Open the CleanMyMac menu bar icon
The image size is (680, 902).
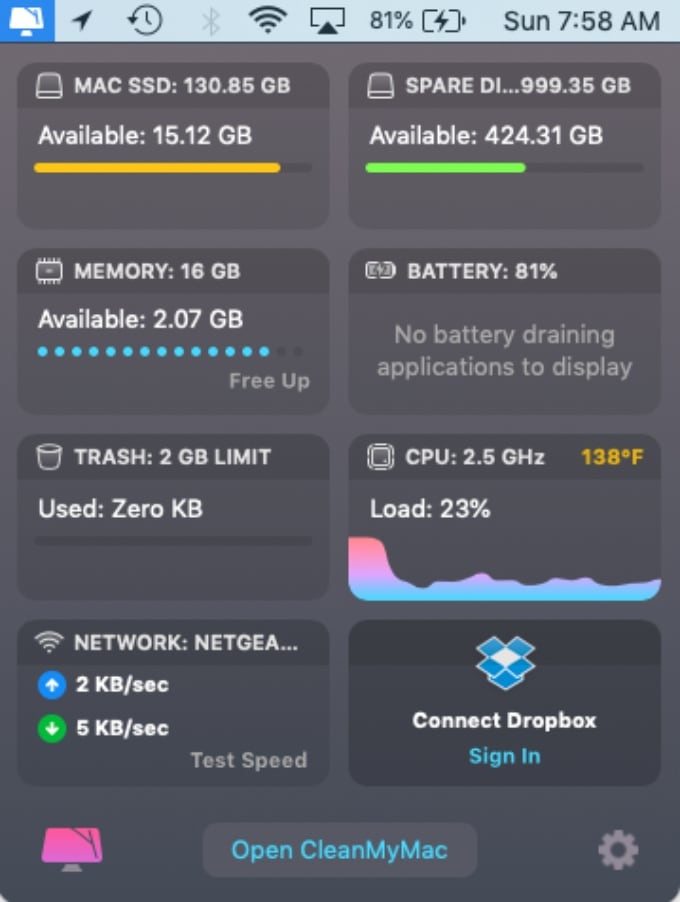coord(27,19)
